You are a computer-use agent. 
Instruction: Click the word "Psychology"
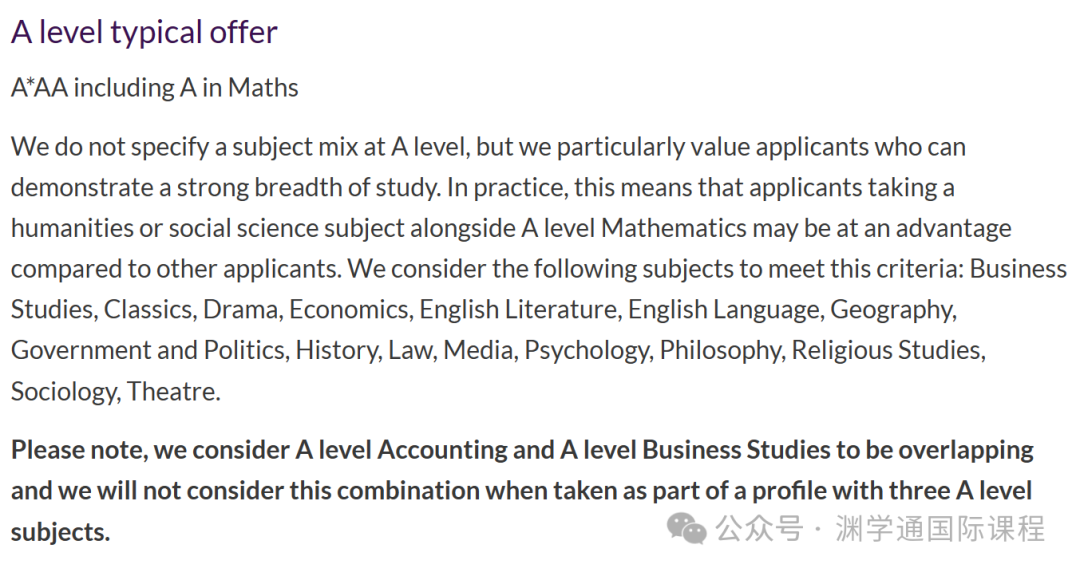(x=586, y=350)
